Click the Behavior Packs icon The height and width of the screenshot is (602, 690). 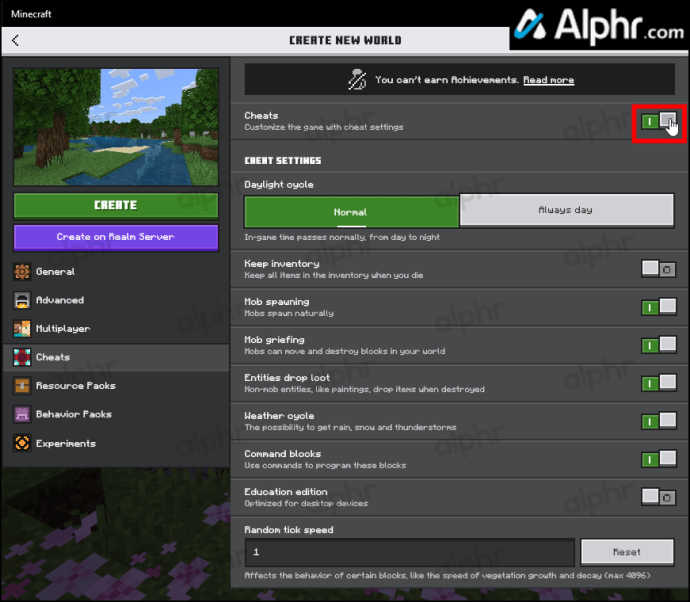[x=22, y=415]
